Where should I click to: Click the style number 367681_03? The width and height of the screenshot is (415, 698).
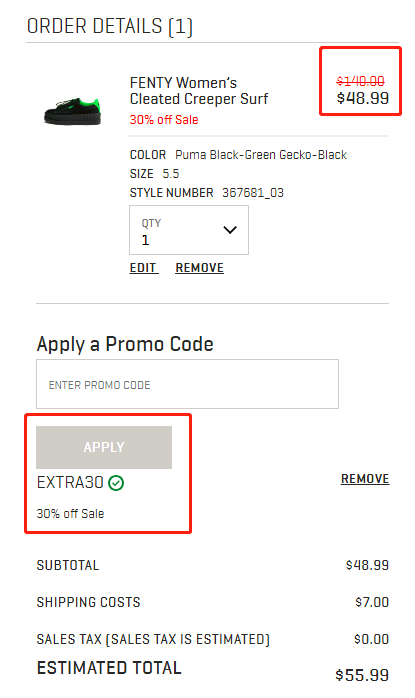coord(253,193)
